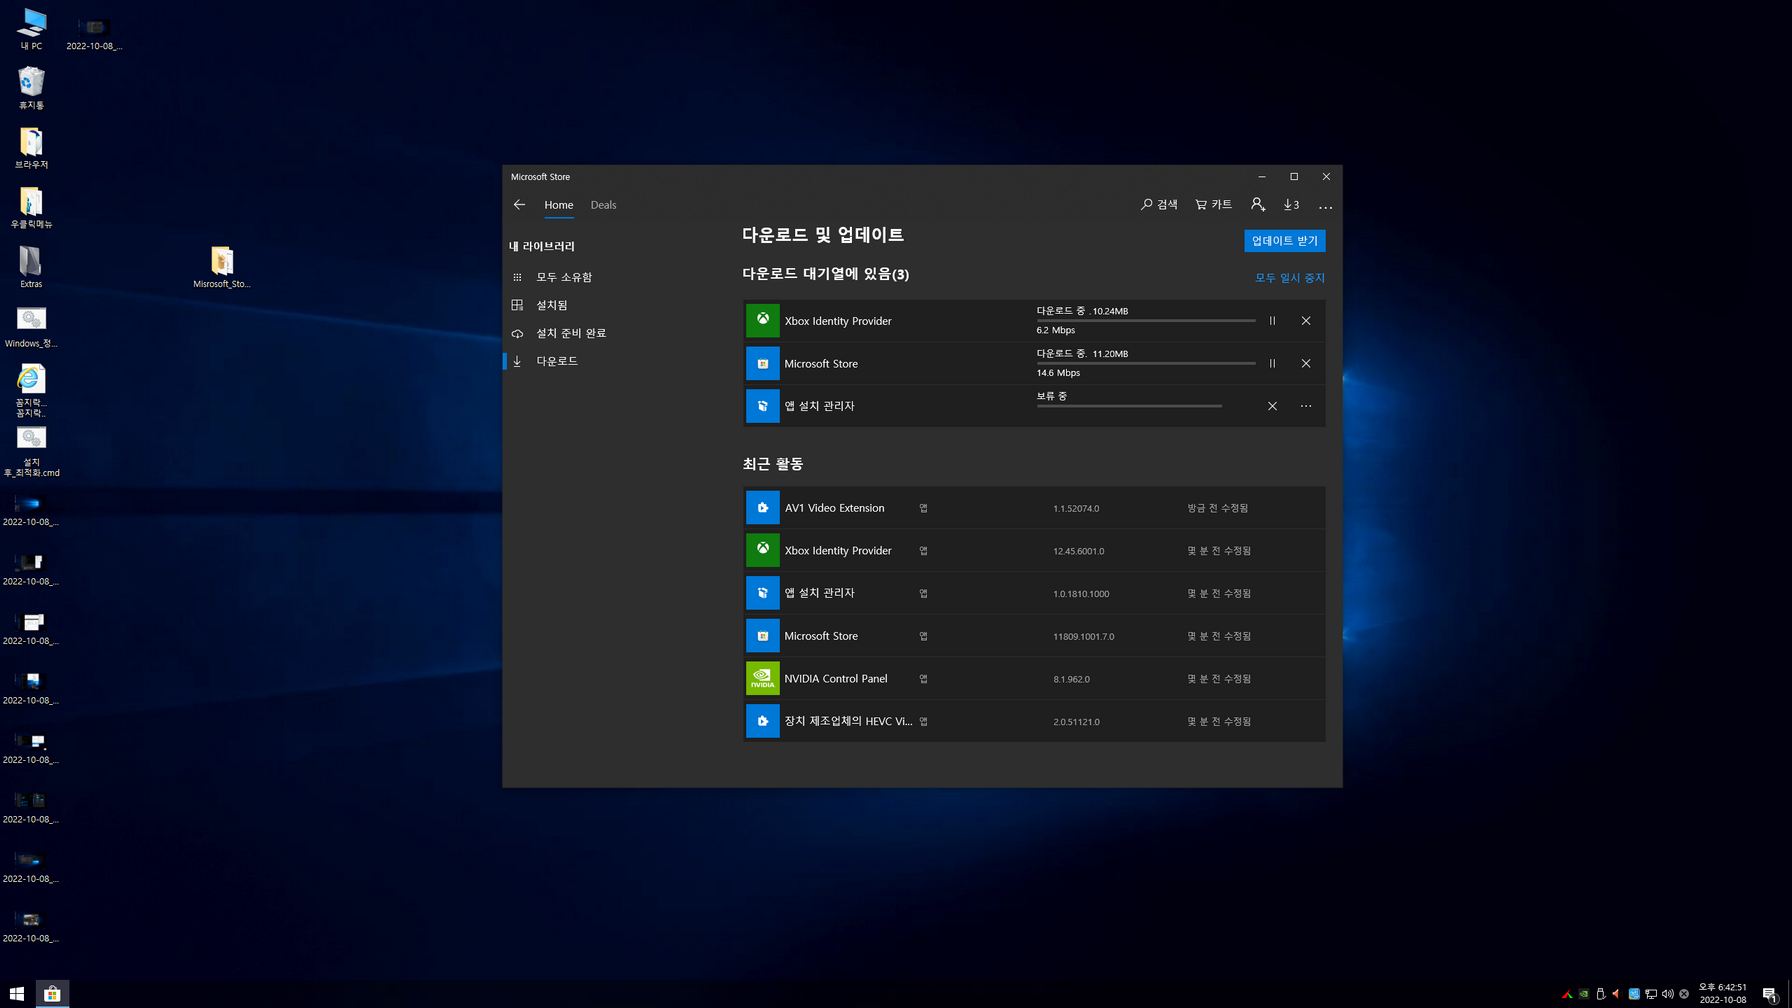This screenshot has width=1792, height=1008.
Task: Click 앱 설치 관리자 pending progress bar
Action: click(x=1129, y=406)
